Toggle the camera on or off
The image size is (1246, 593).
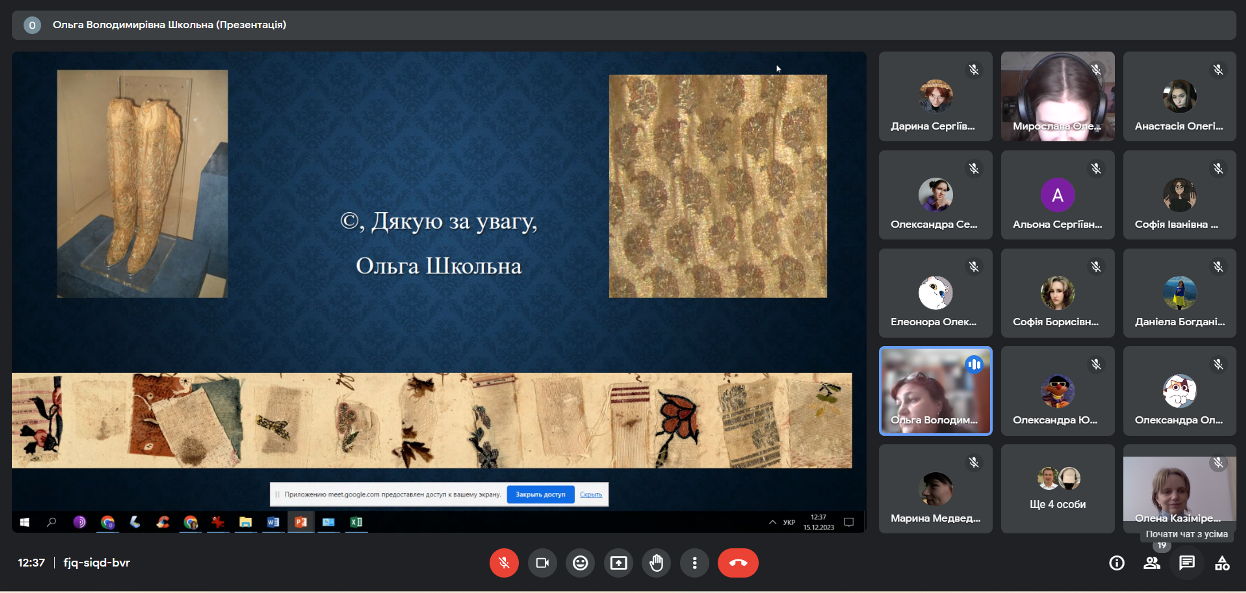click(x=542, y=563)
